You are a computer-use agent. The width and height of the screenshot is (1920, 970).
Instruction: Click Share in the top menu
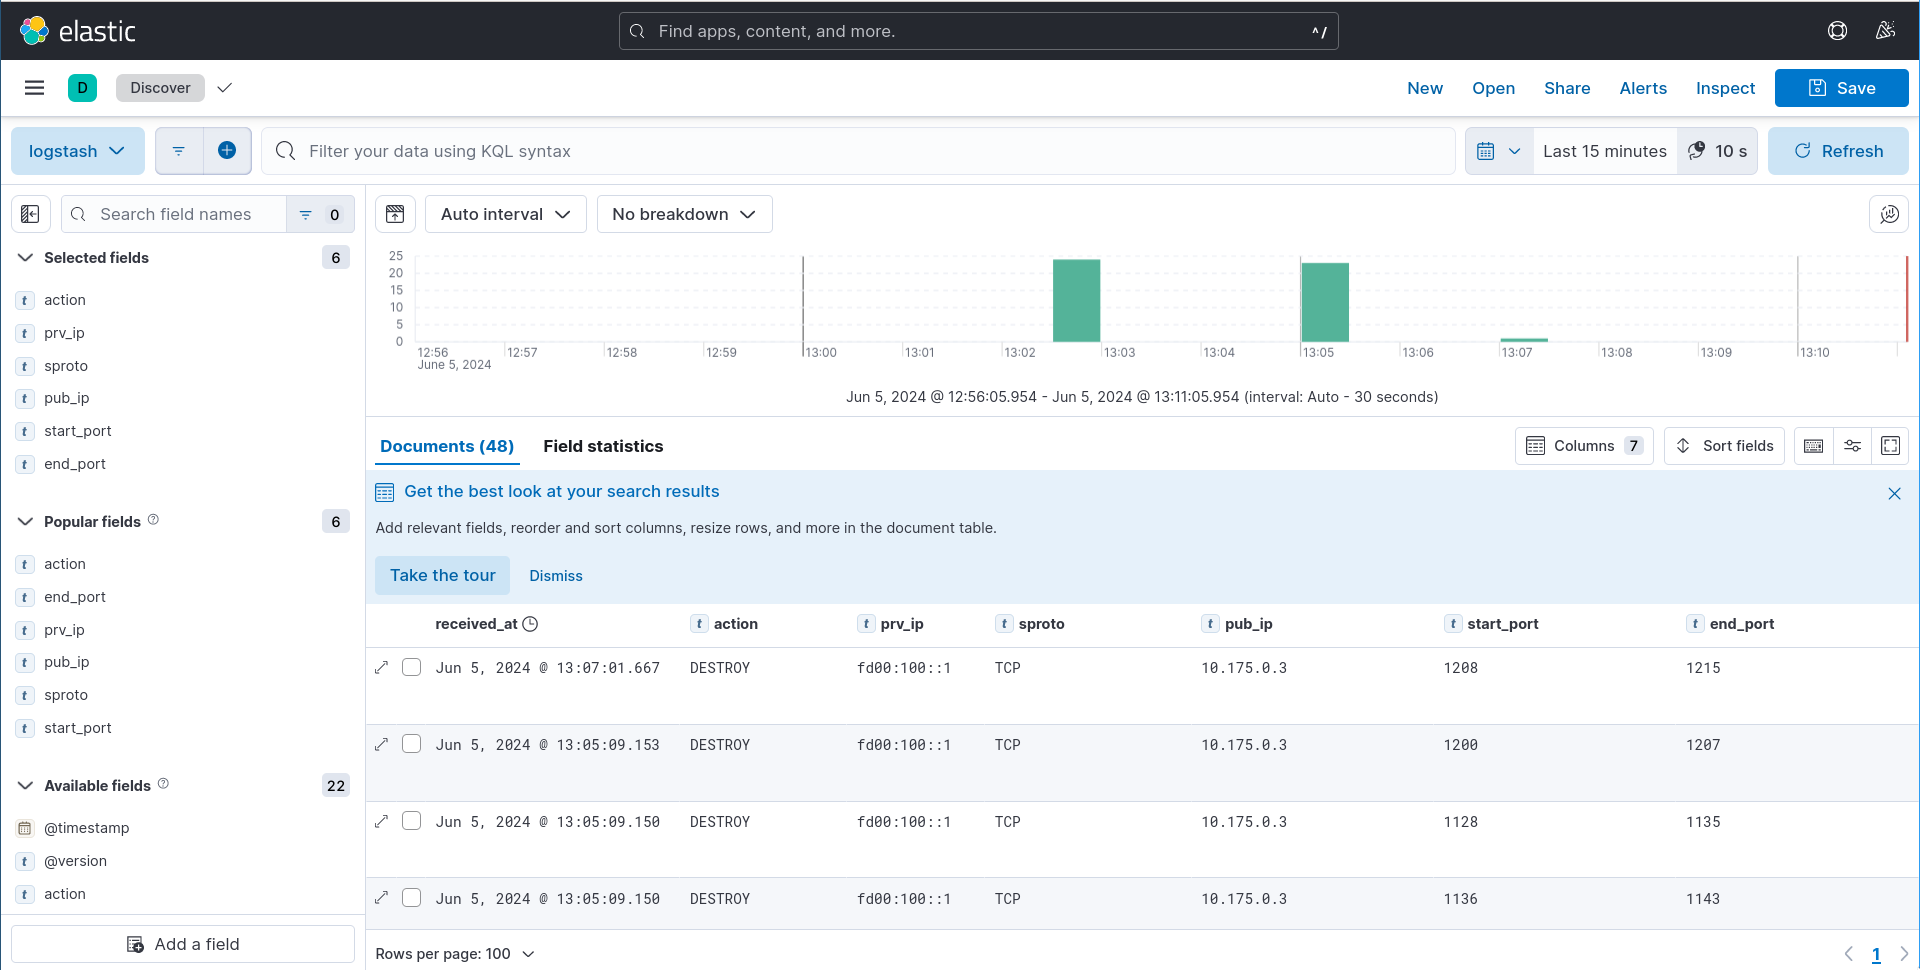point(1567,88)
